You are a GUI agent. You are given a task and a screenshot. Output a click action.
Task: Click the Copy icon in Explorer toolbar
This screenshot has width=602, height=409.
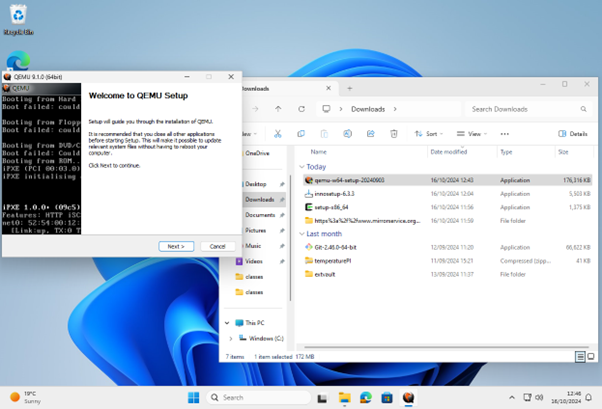(x=302, y=133)
